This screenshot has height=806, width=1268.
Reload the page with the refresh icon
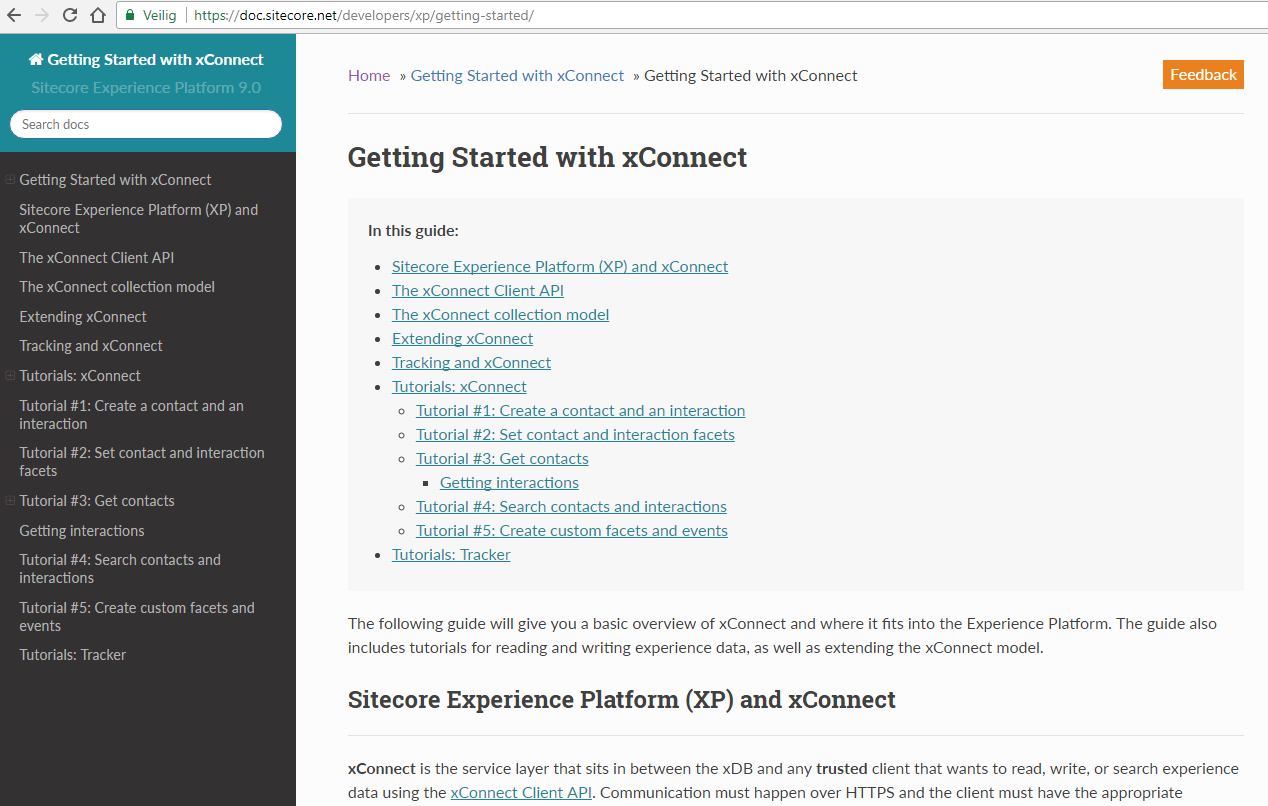[70, 15]
